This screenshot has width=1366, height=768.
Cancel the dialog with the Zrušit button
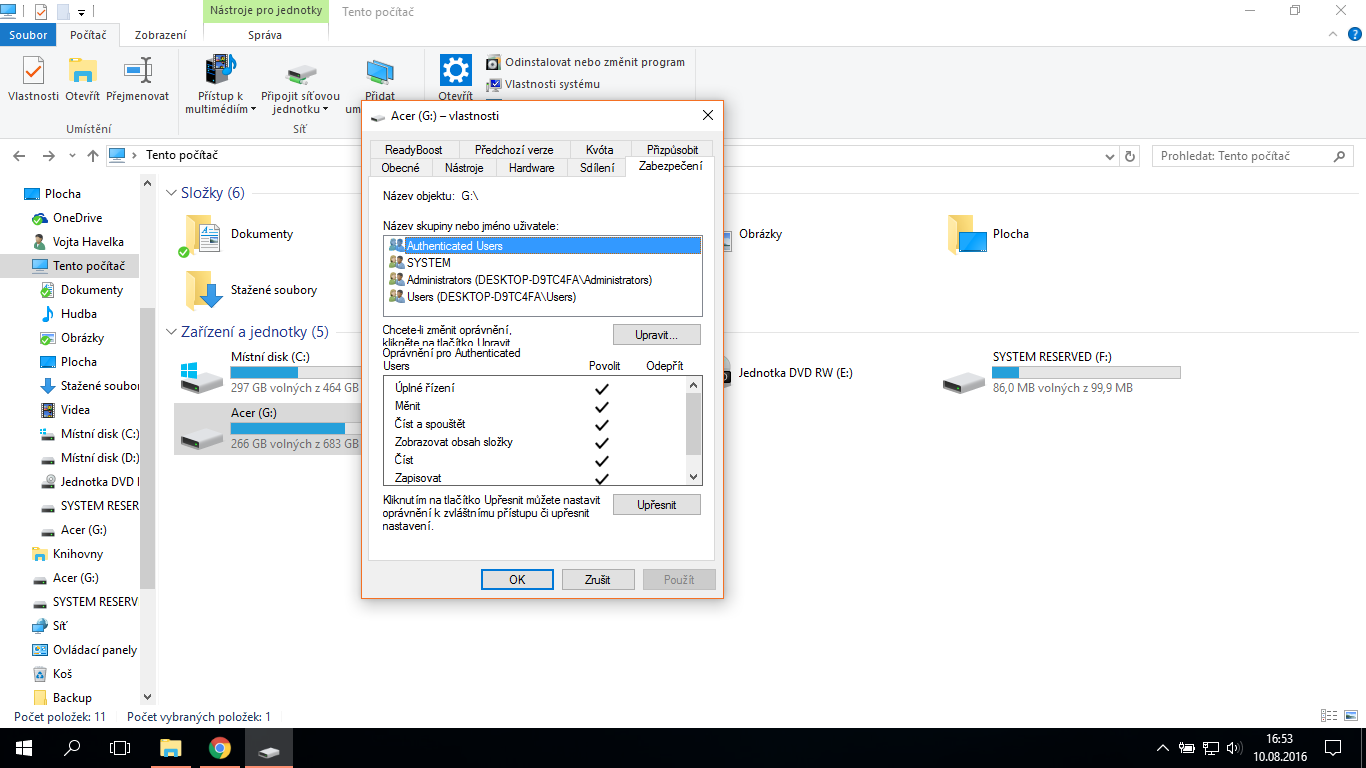598,580
